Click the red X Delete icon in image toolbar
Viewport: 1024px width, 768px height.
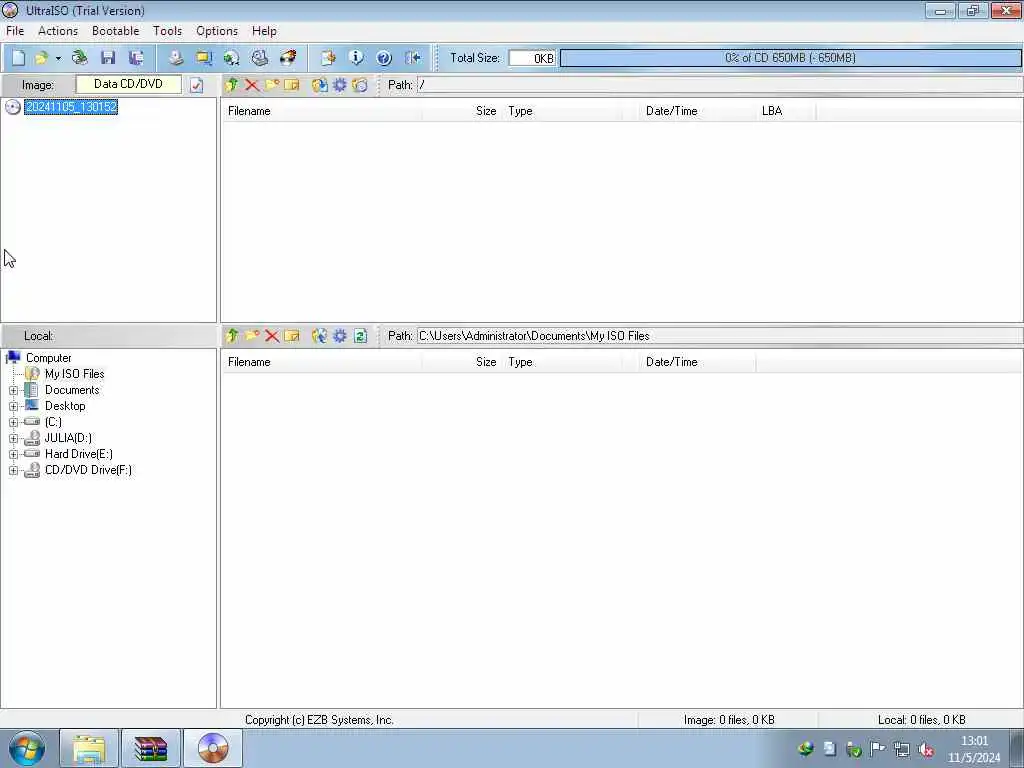coord(251,85)
